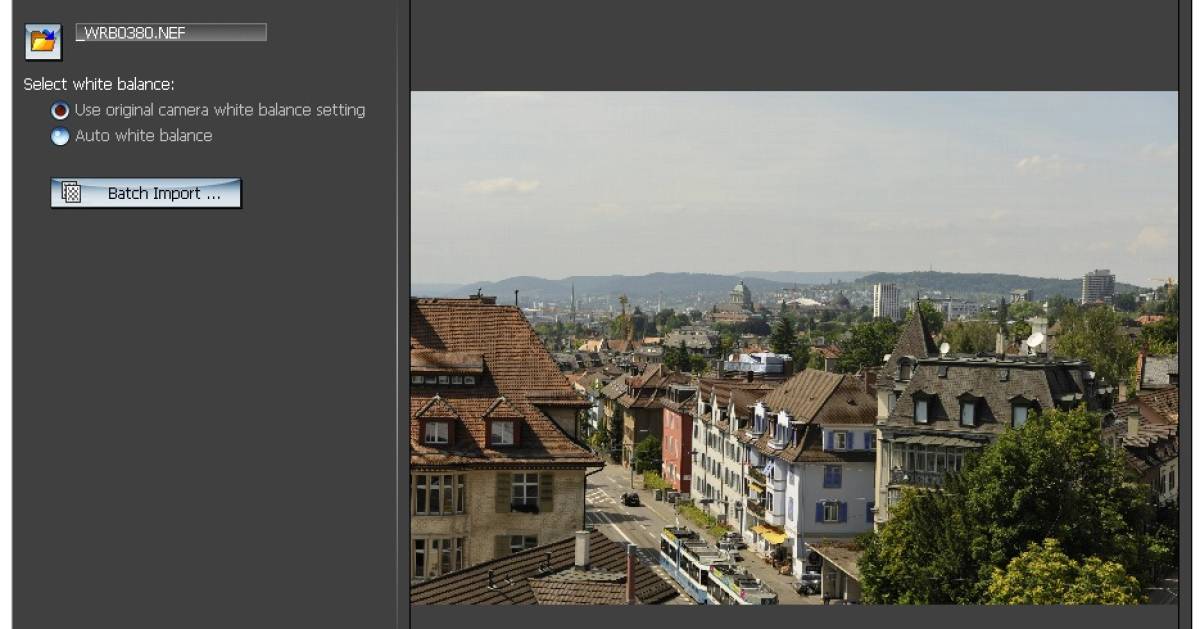The width and height of the screenshot is (1200, 629).
Task: Select Use original camera white balance radio button
Action: tap(60, 111)
